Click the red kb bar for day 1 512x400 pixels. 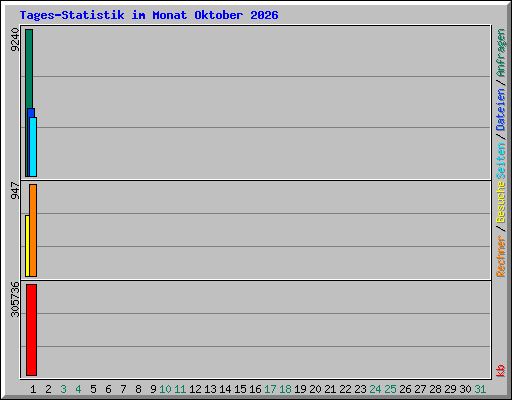click(31, 330)
